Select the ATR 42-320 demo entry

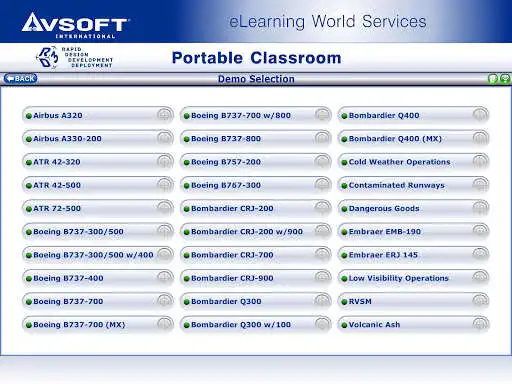click(98, 162)
